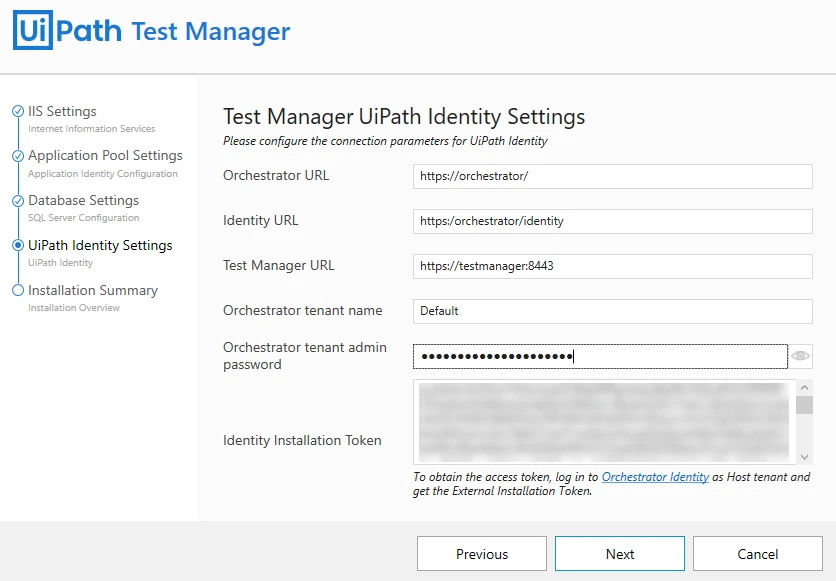This screenshot has width=836, height=581.
Task: Click the 'Orchestrator tenant admin password' label
Action: (305, 356)
